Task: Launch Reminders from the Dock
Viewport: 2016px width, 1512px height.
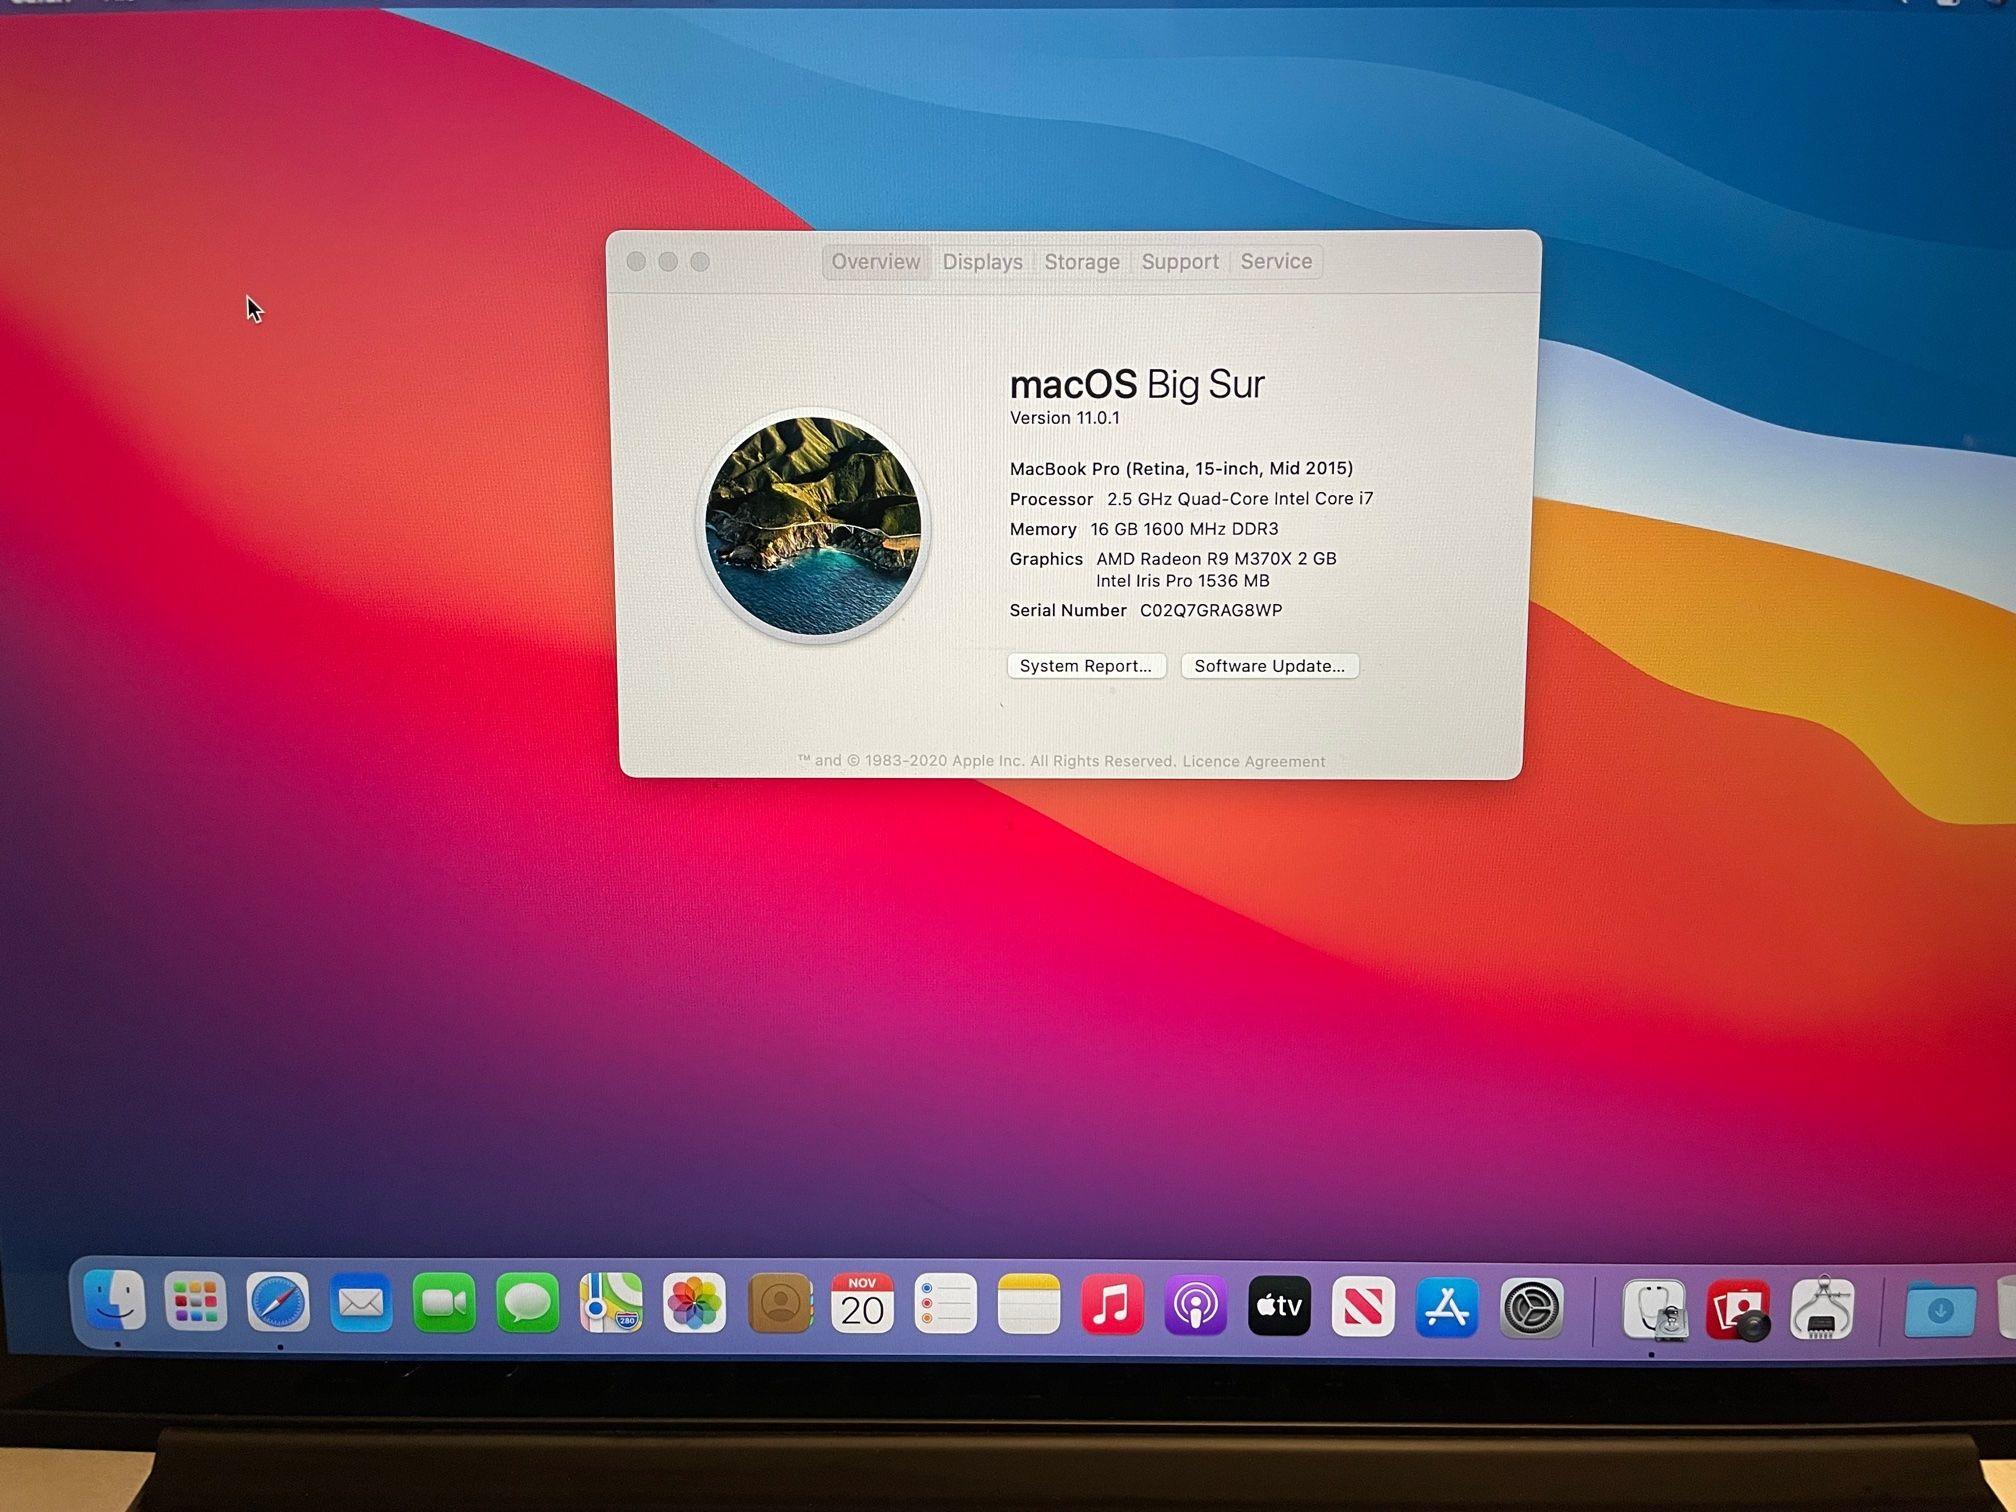Action: pyautogui.click(x=945, y=1303)
